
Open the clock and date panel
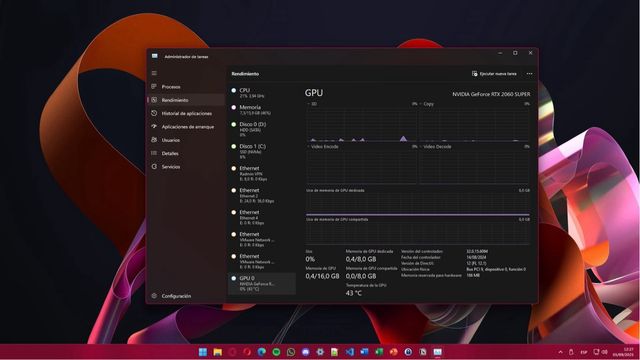point(623,352)
